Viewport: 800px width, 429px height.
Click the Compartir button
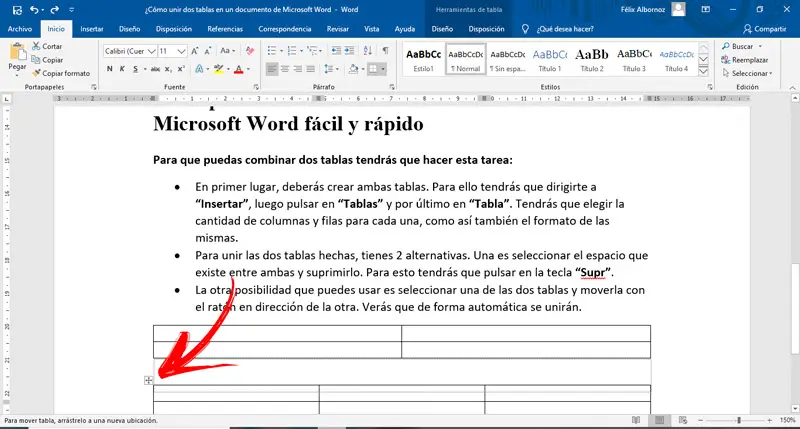tap(765, 29)
